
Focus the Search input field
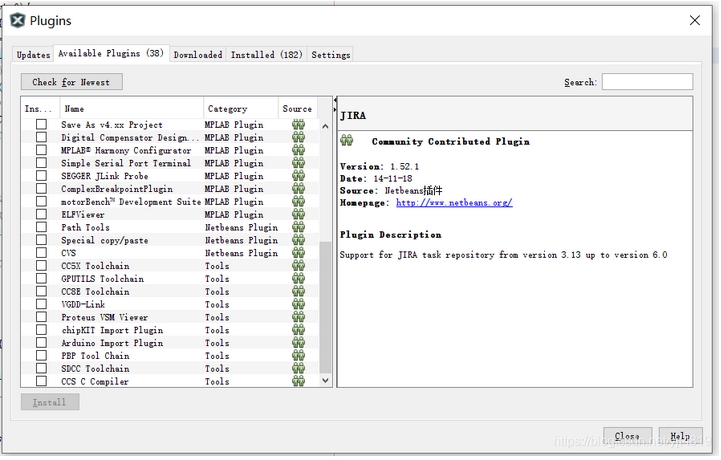pos(647,82)
